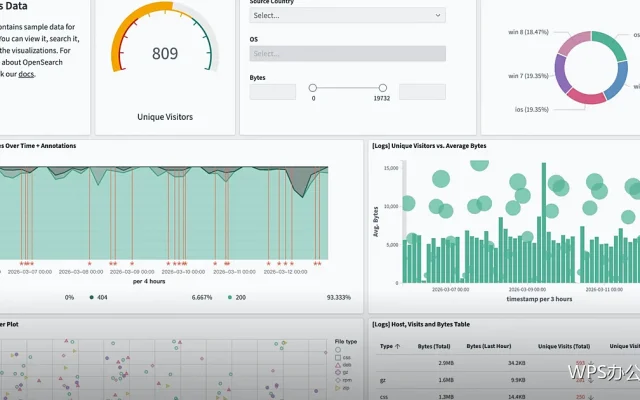Select the win 8 (18.47%) donut label
640x400 pixels.
point(528,32)
